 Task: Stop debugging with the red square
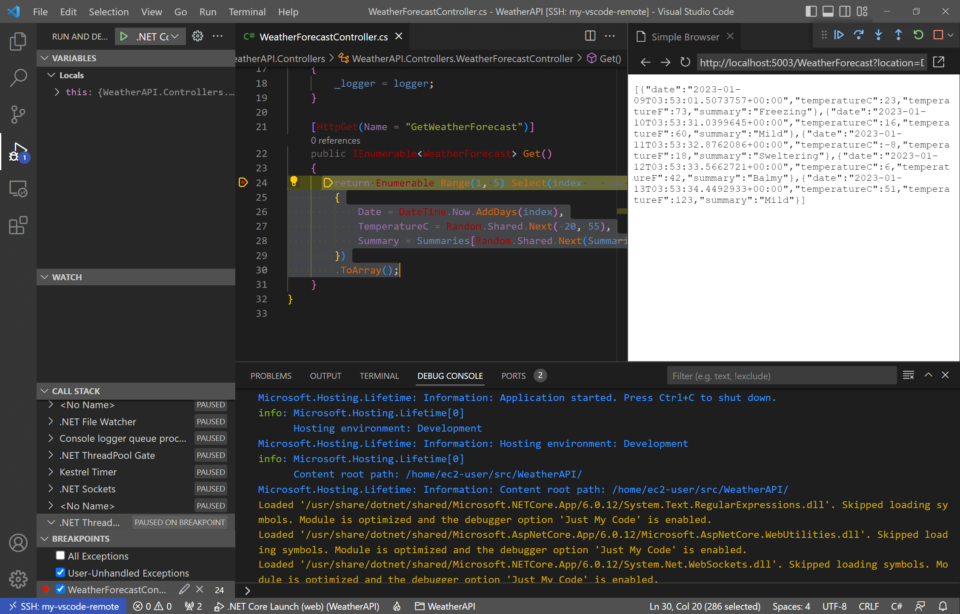click(x=936, y=35)
